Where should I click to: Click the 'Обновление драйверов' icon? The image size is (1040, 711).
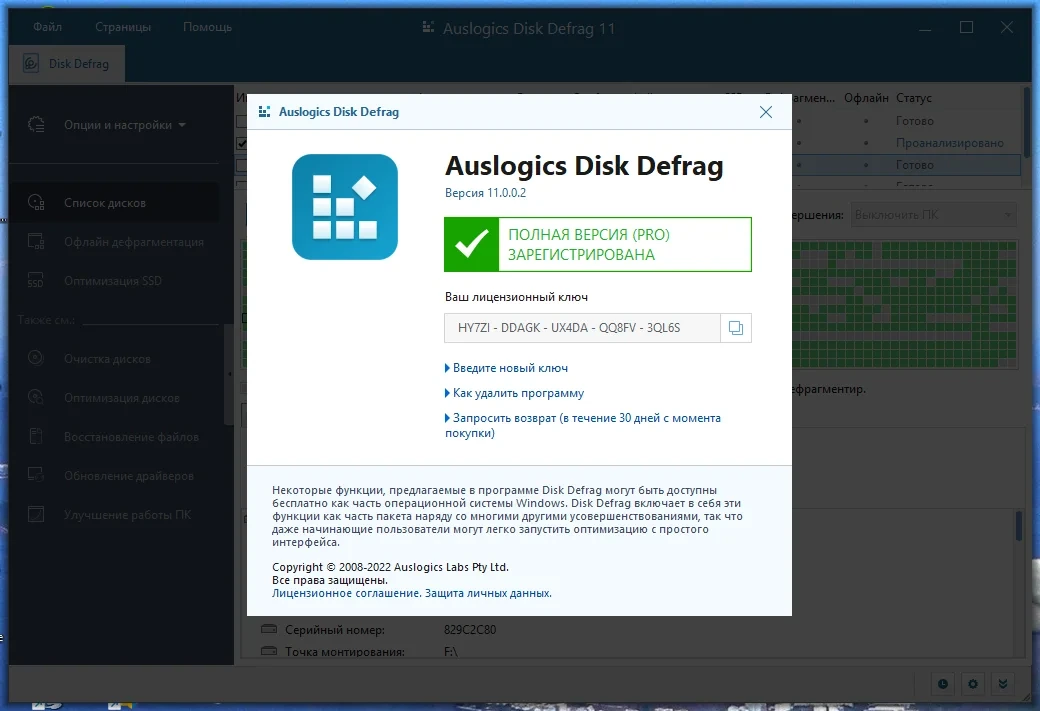pos(36,476)
